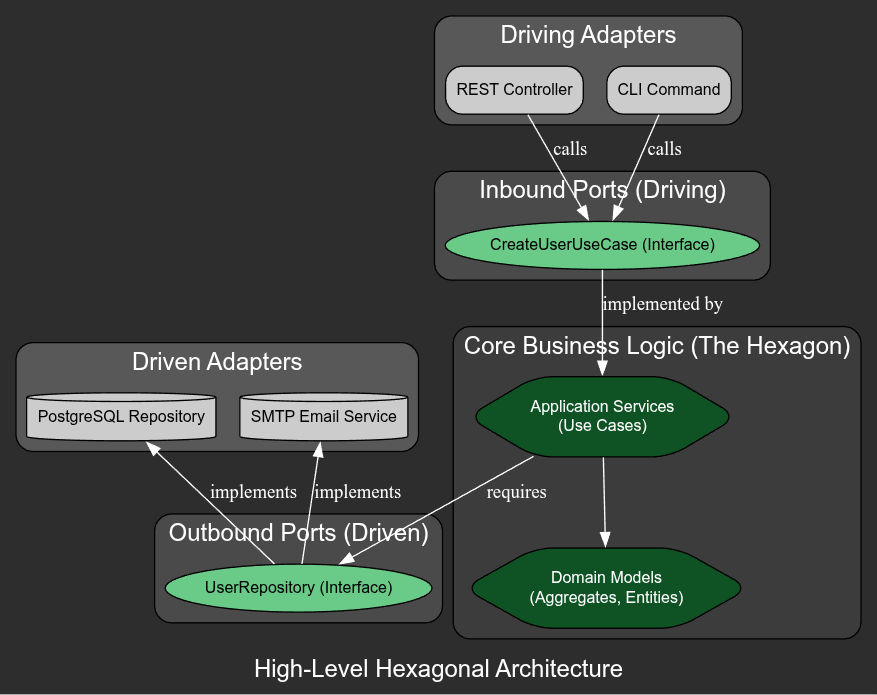Select the REST Controller node
The width and height of the screenshot is (877, 695).
[514, 90]
